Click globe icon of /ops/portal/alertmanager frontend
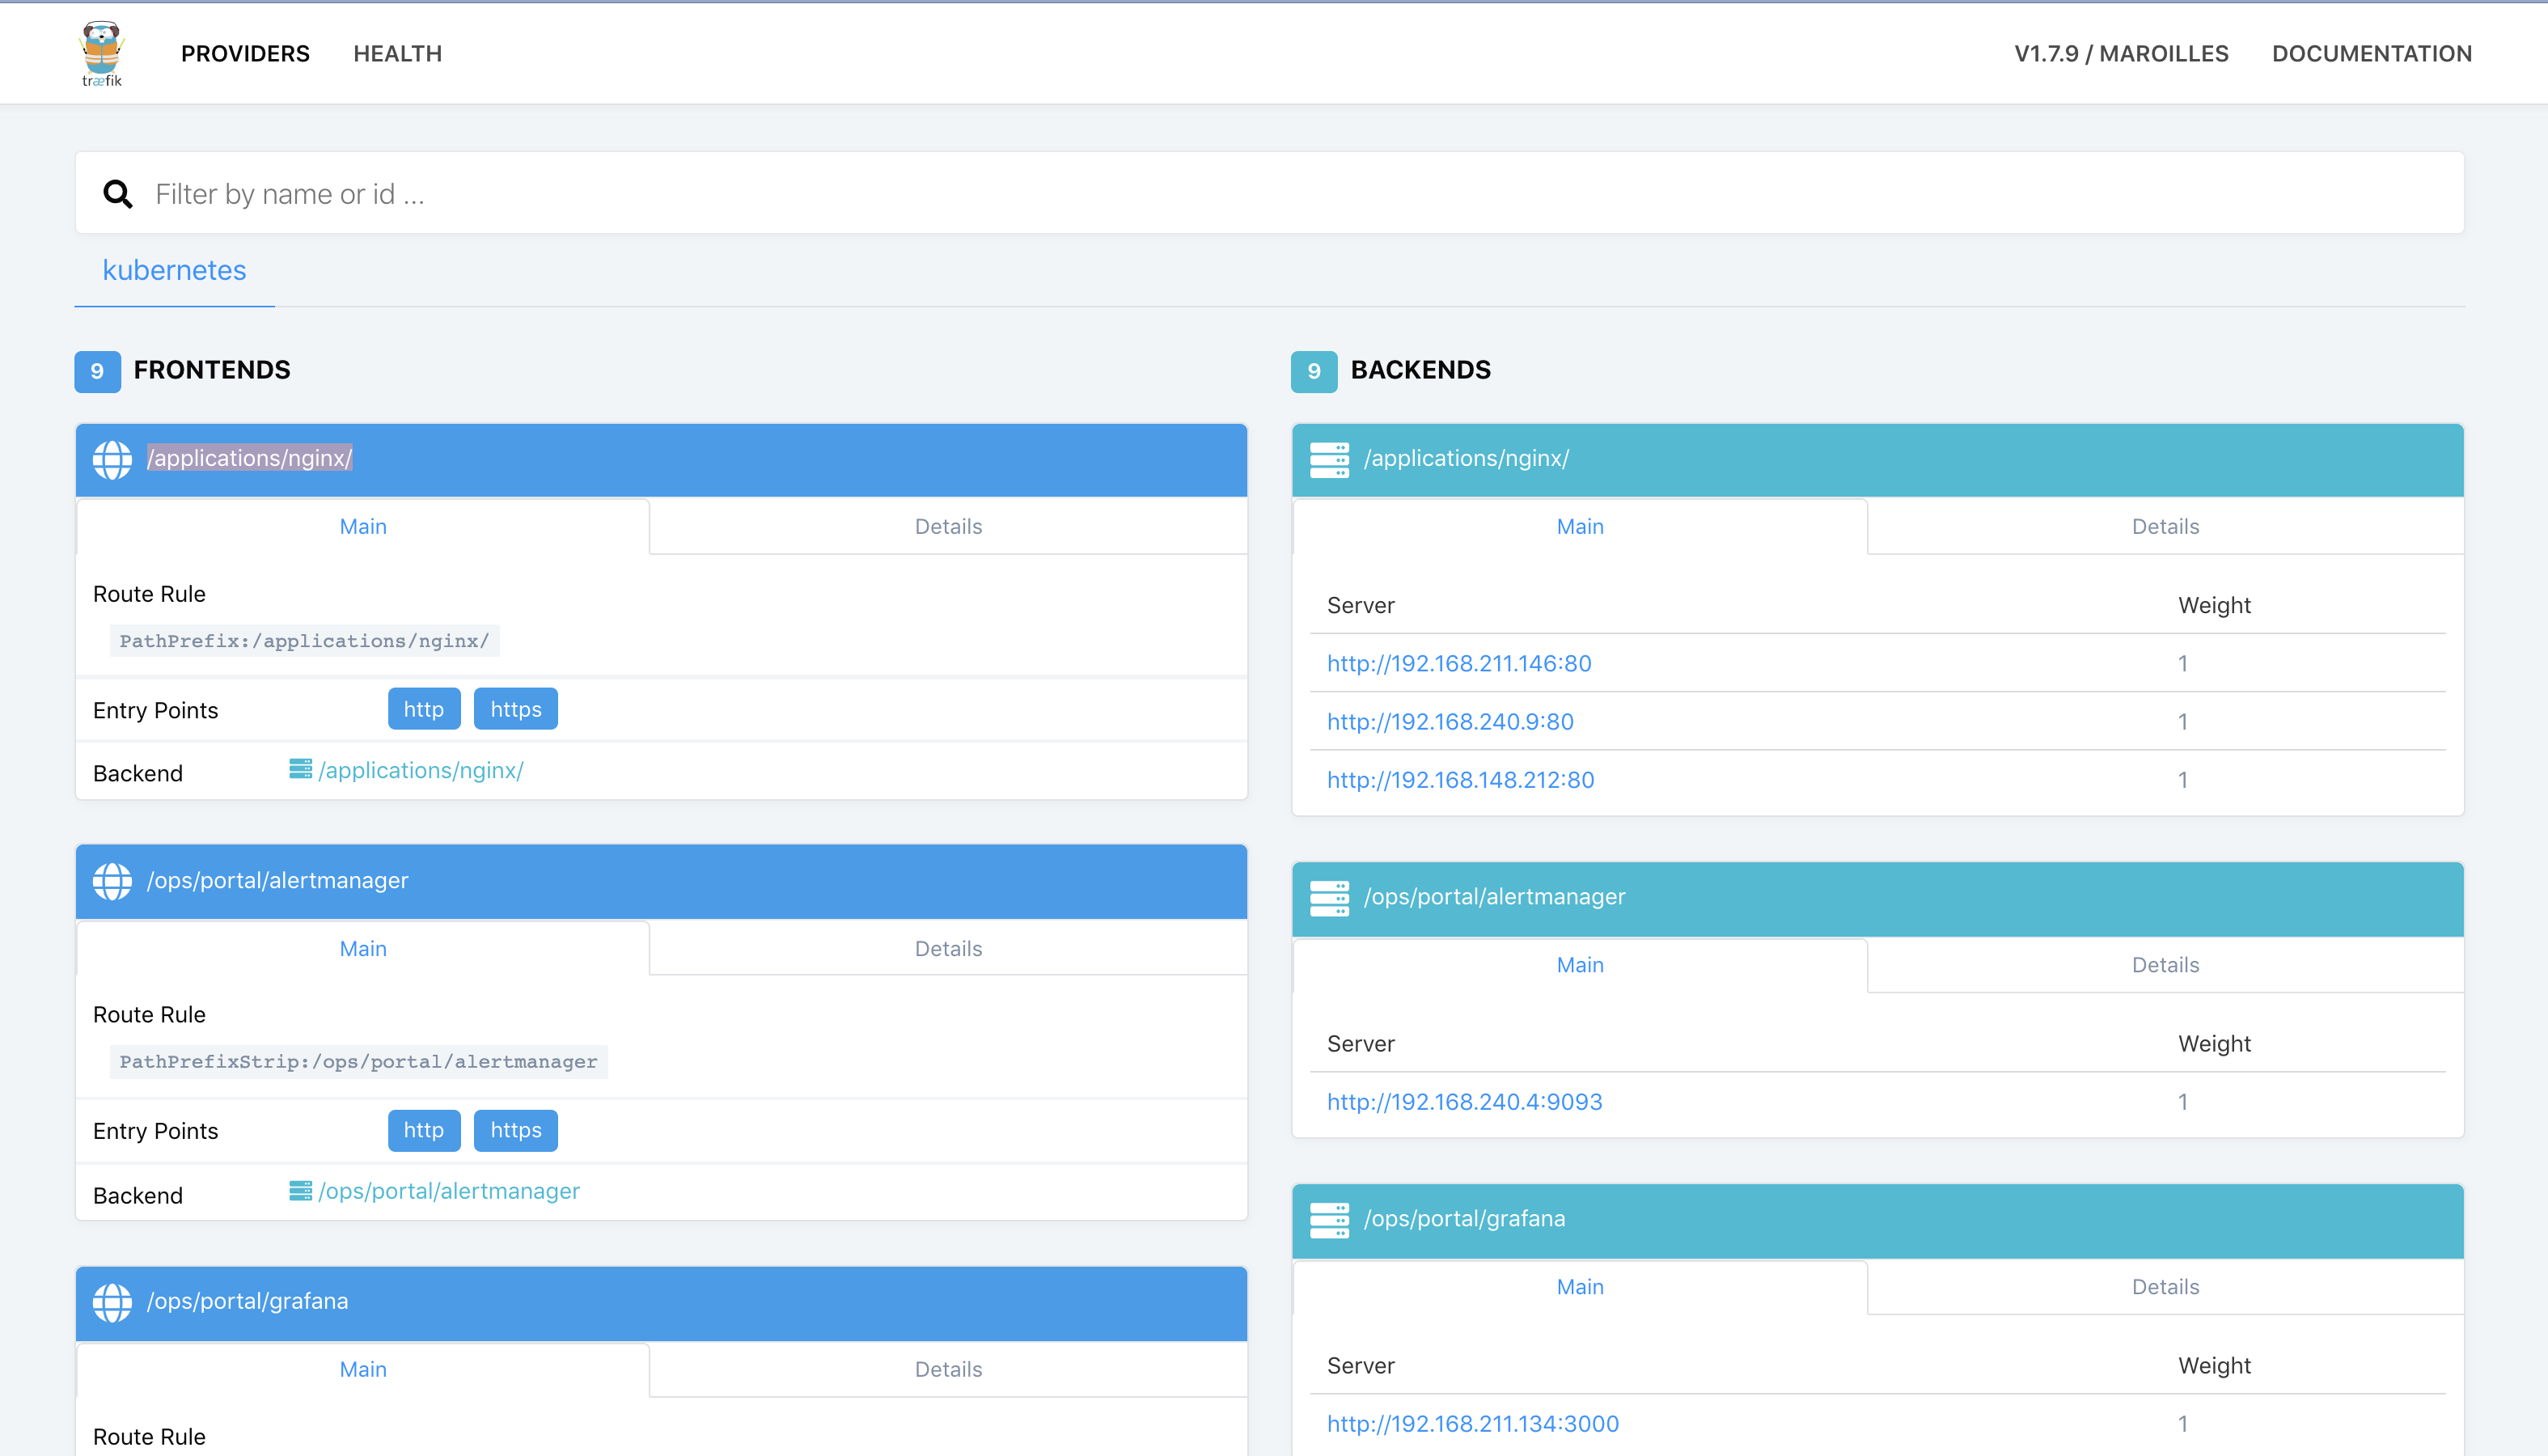Viewport: 2548px width, 1456px height. click(112, 881)
